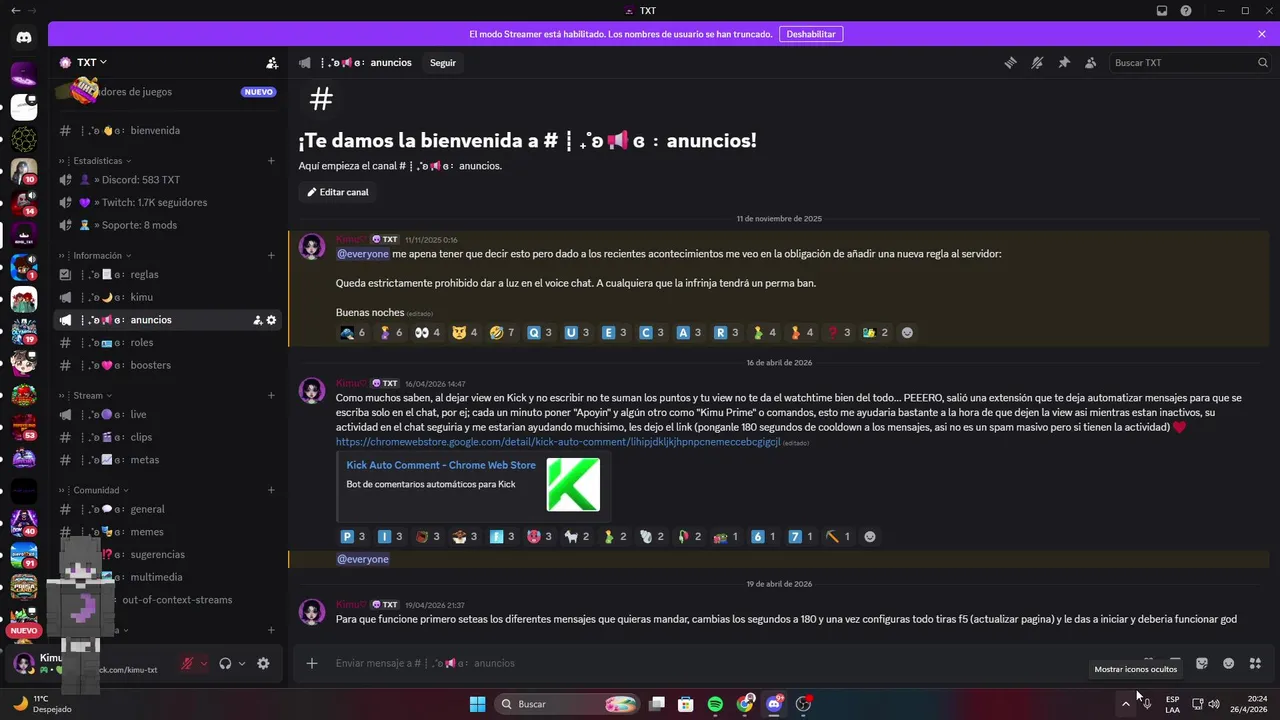Toggle the Q reaction with count 3
This screenshot has width=1280, height=720.
point(540,332)
